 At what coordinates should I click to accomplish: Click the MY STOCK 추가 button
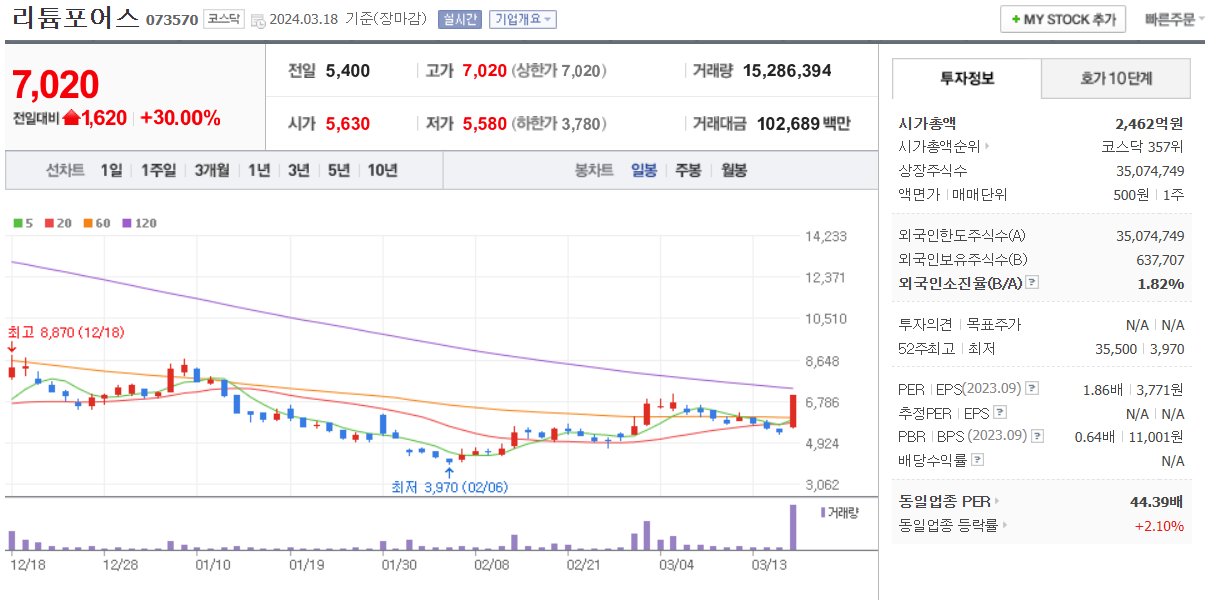pos(1063,19)
